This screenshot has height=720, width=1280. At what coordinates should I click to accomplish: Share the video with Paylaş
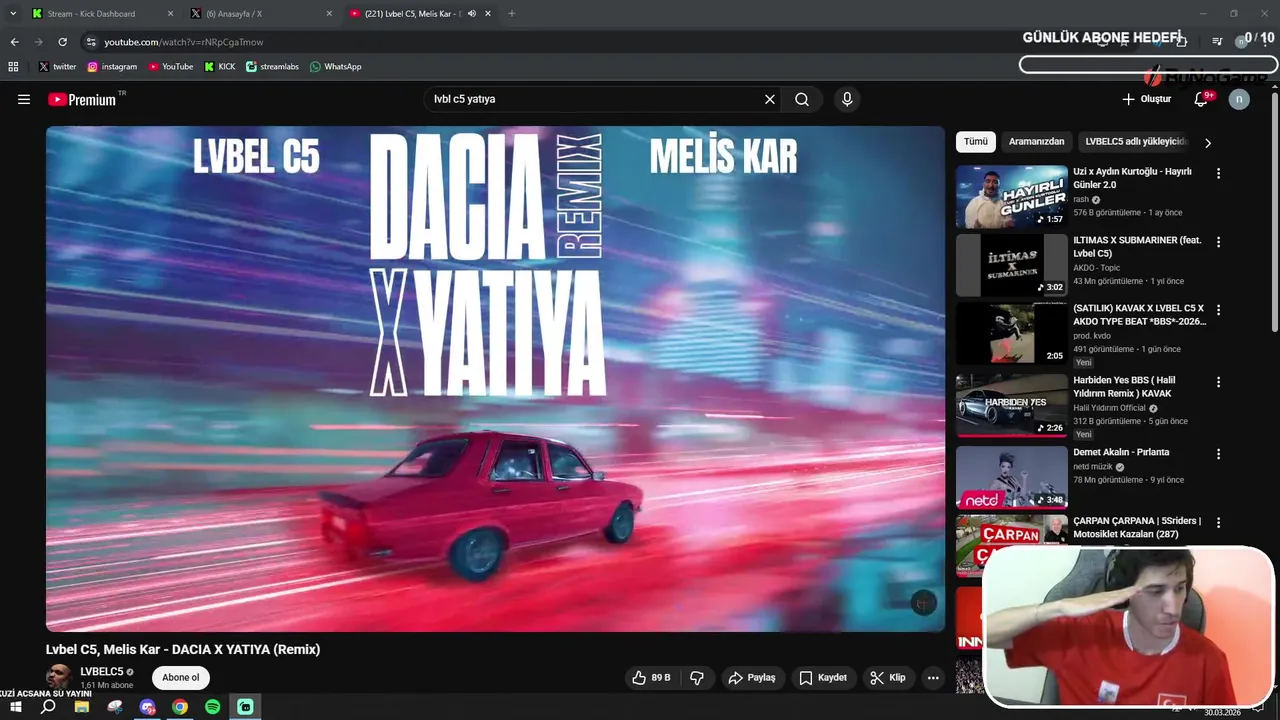coord(752,678)
